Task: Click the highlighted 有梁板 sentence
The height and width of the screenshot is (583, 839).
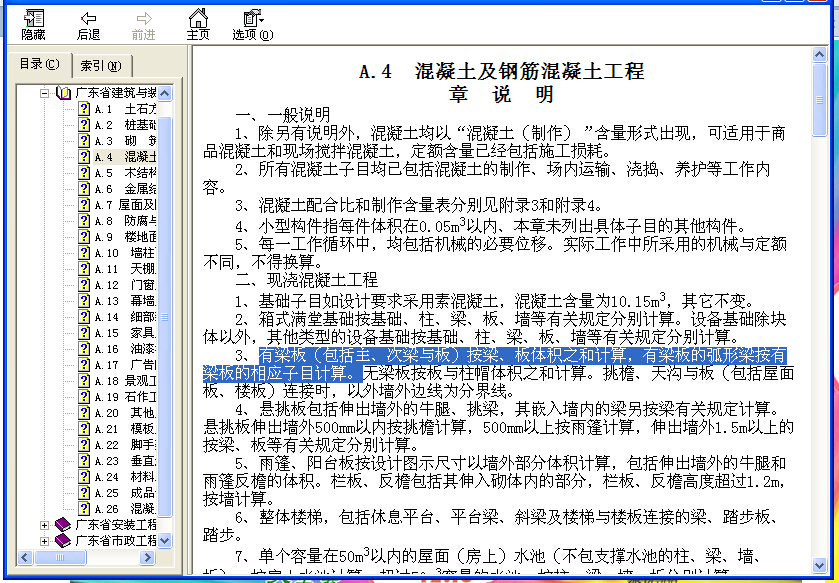Action: point(494,364)
